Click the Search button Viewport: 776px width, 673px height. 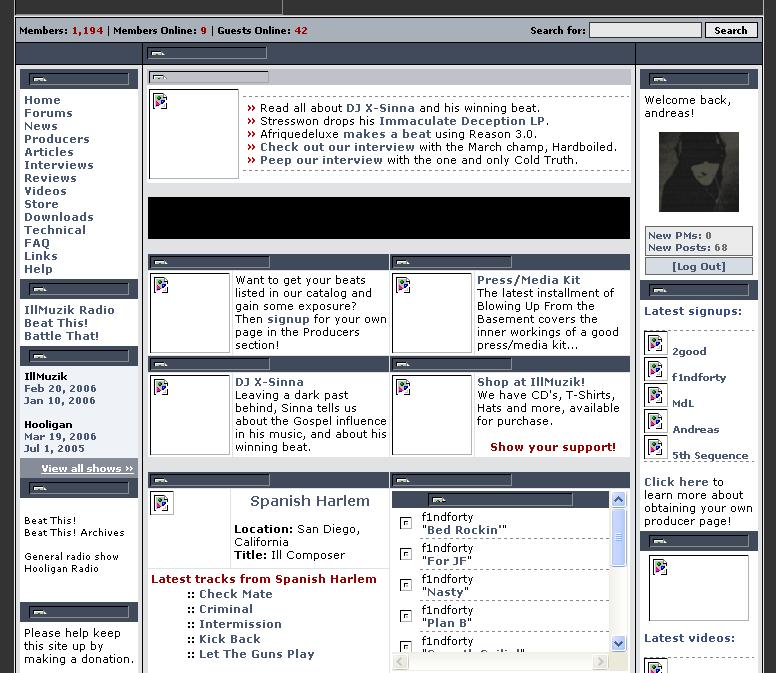click(x=731, y=30)
